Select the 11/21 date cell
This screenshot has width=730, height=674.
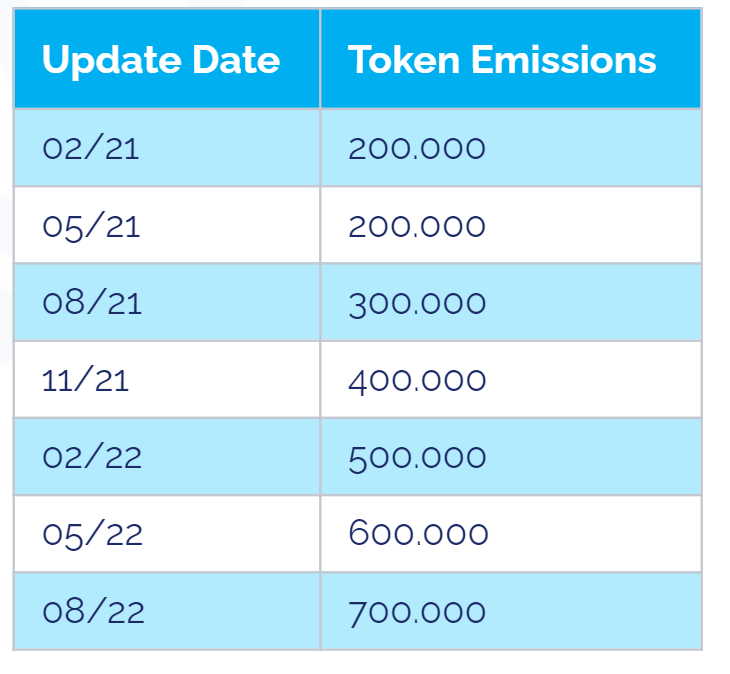167,380
